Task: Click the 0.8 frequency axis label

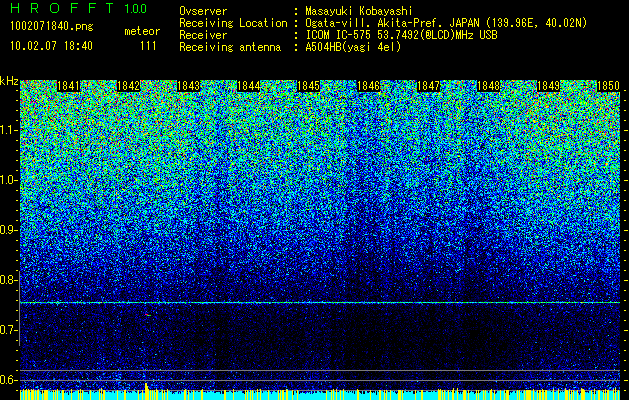Action: coord(8,280)
